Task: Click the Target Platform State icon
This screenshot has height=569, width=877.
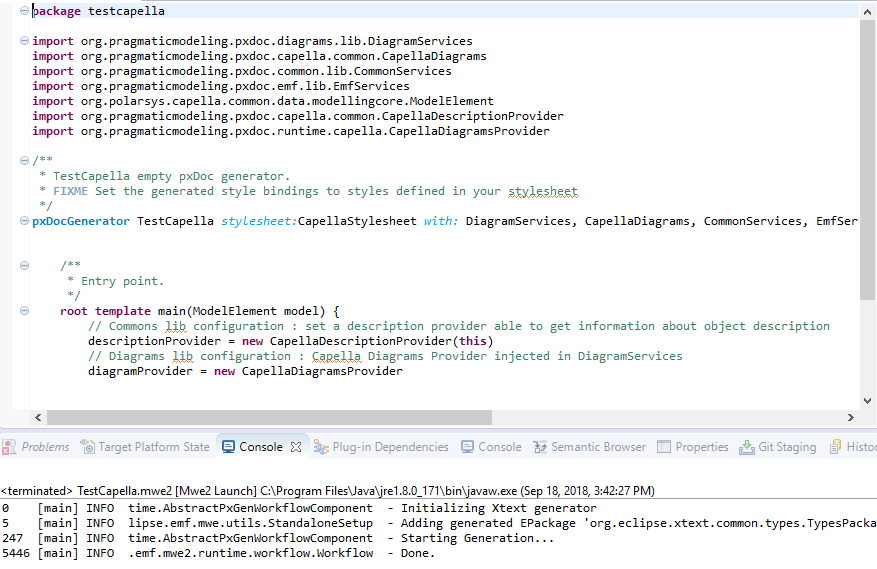Action: pos(88,447)
